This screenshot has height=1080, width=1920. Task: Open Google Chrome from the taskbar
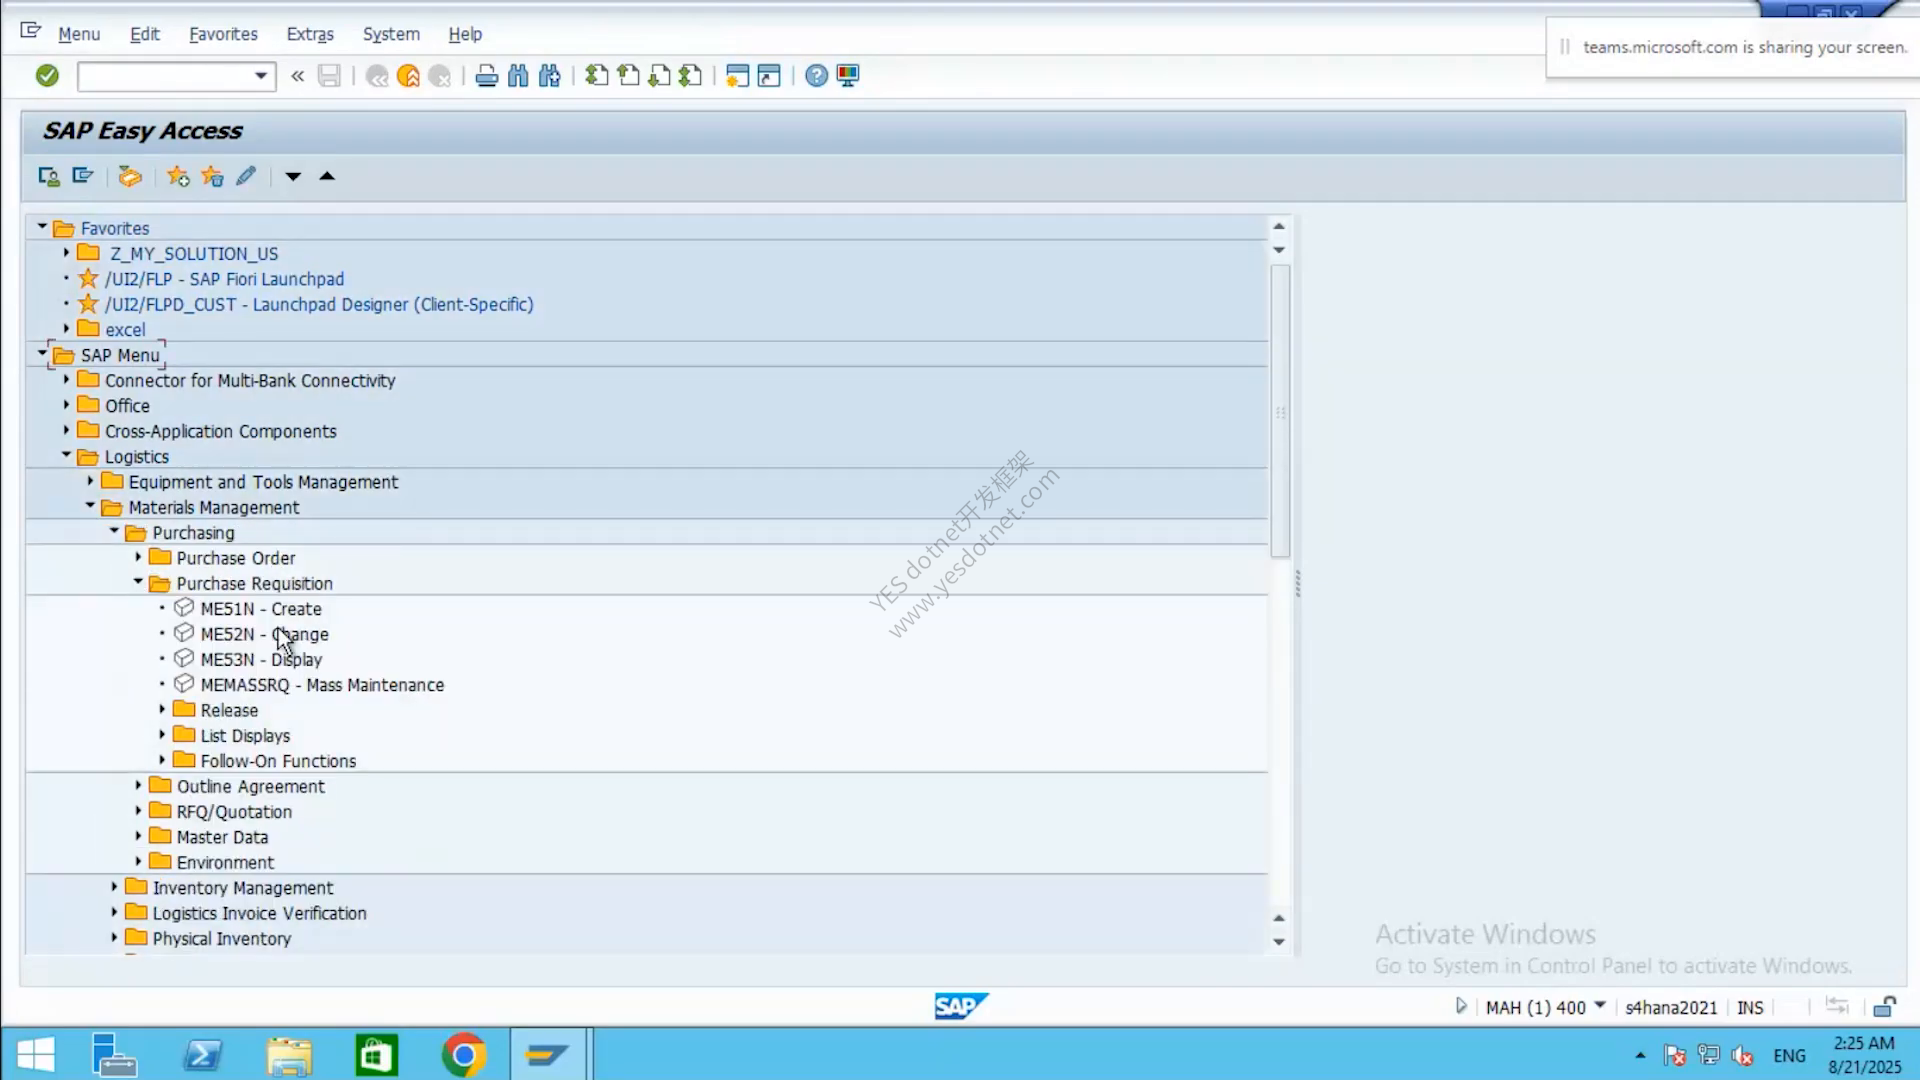[463, 1055]
